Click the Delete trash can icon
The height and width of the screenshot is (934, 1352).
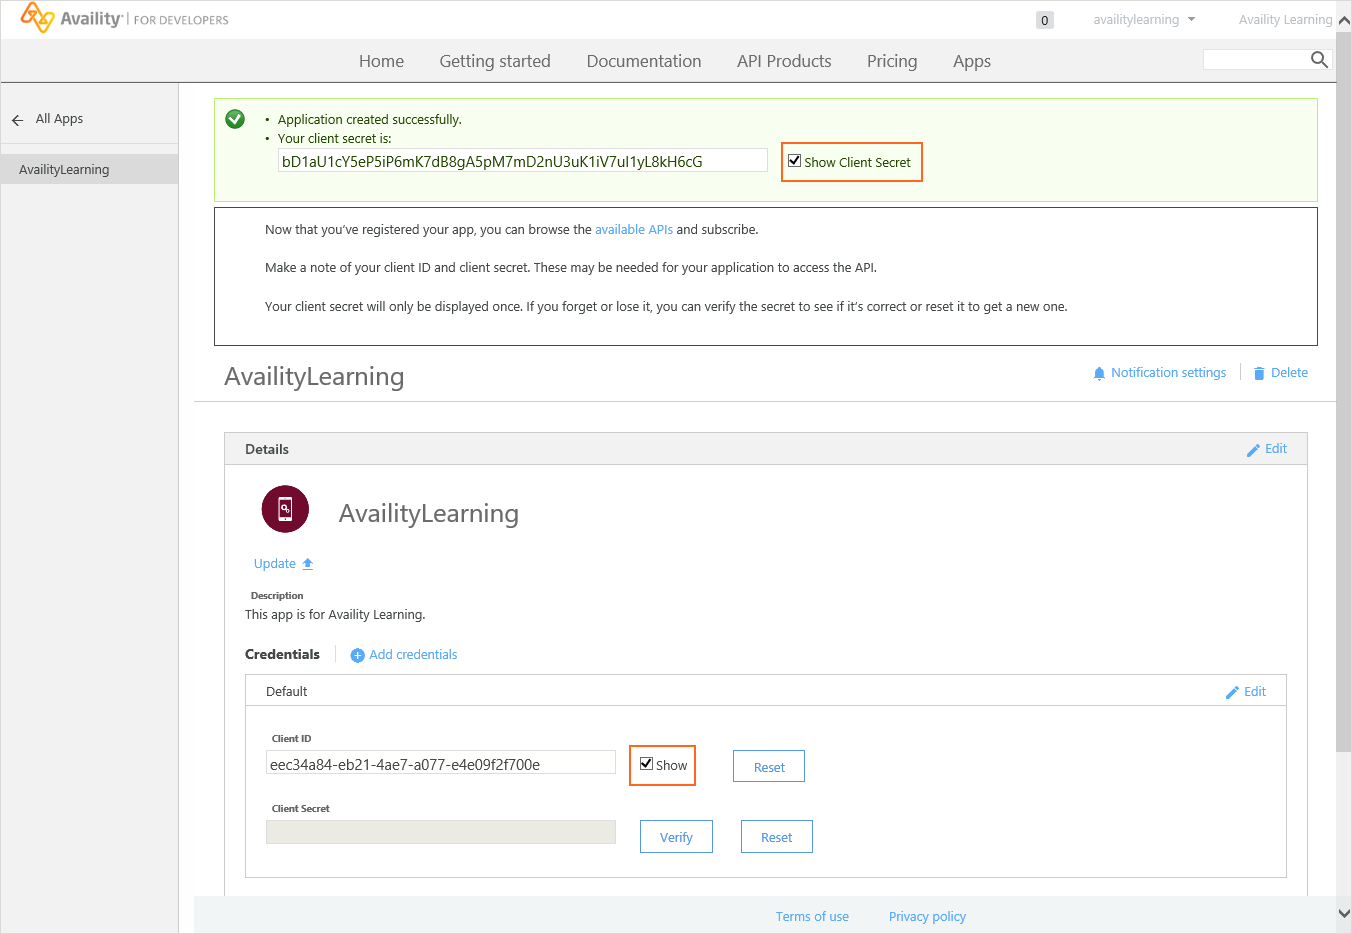[1259, 373]
